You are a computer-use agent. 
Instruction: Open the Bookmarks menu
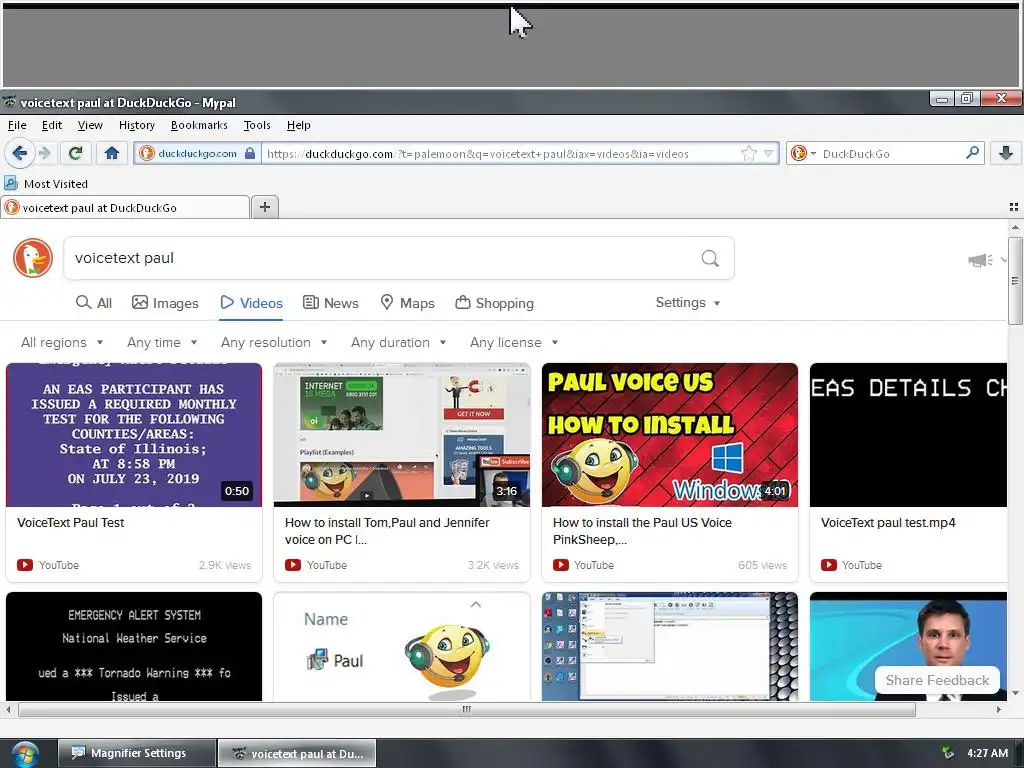click(199, 125)
